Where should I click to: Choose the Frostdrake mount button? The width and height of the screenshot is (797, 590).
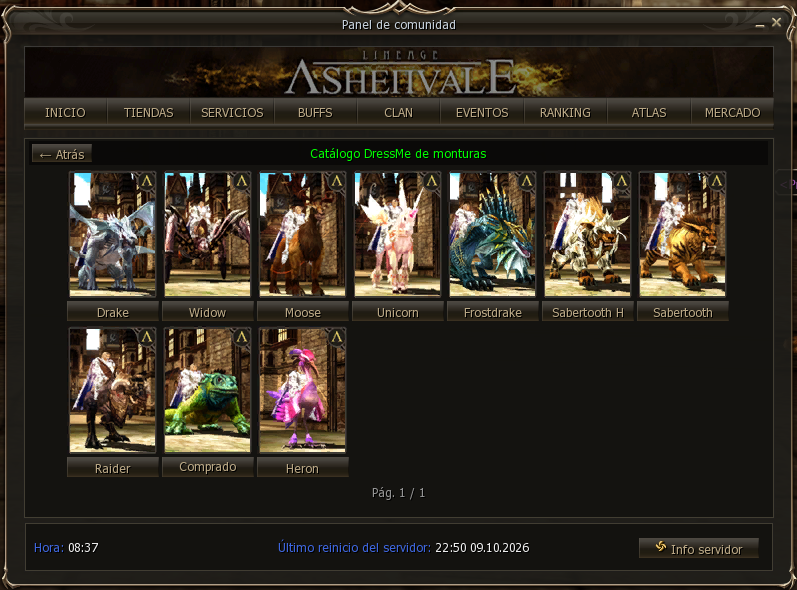pyautogui.click(x=493, y=312)
